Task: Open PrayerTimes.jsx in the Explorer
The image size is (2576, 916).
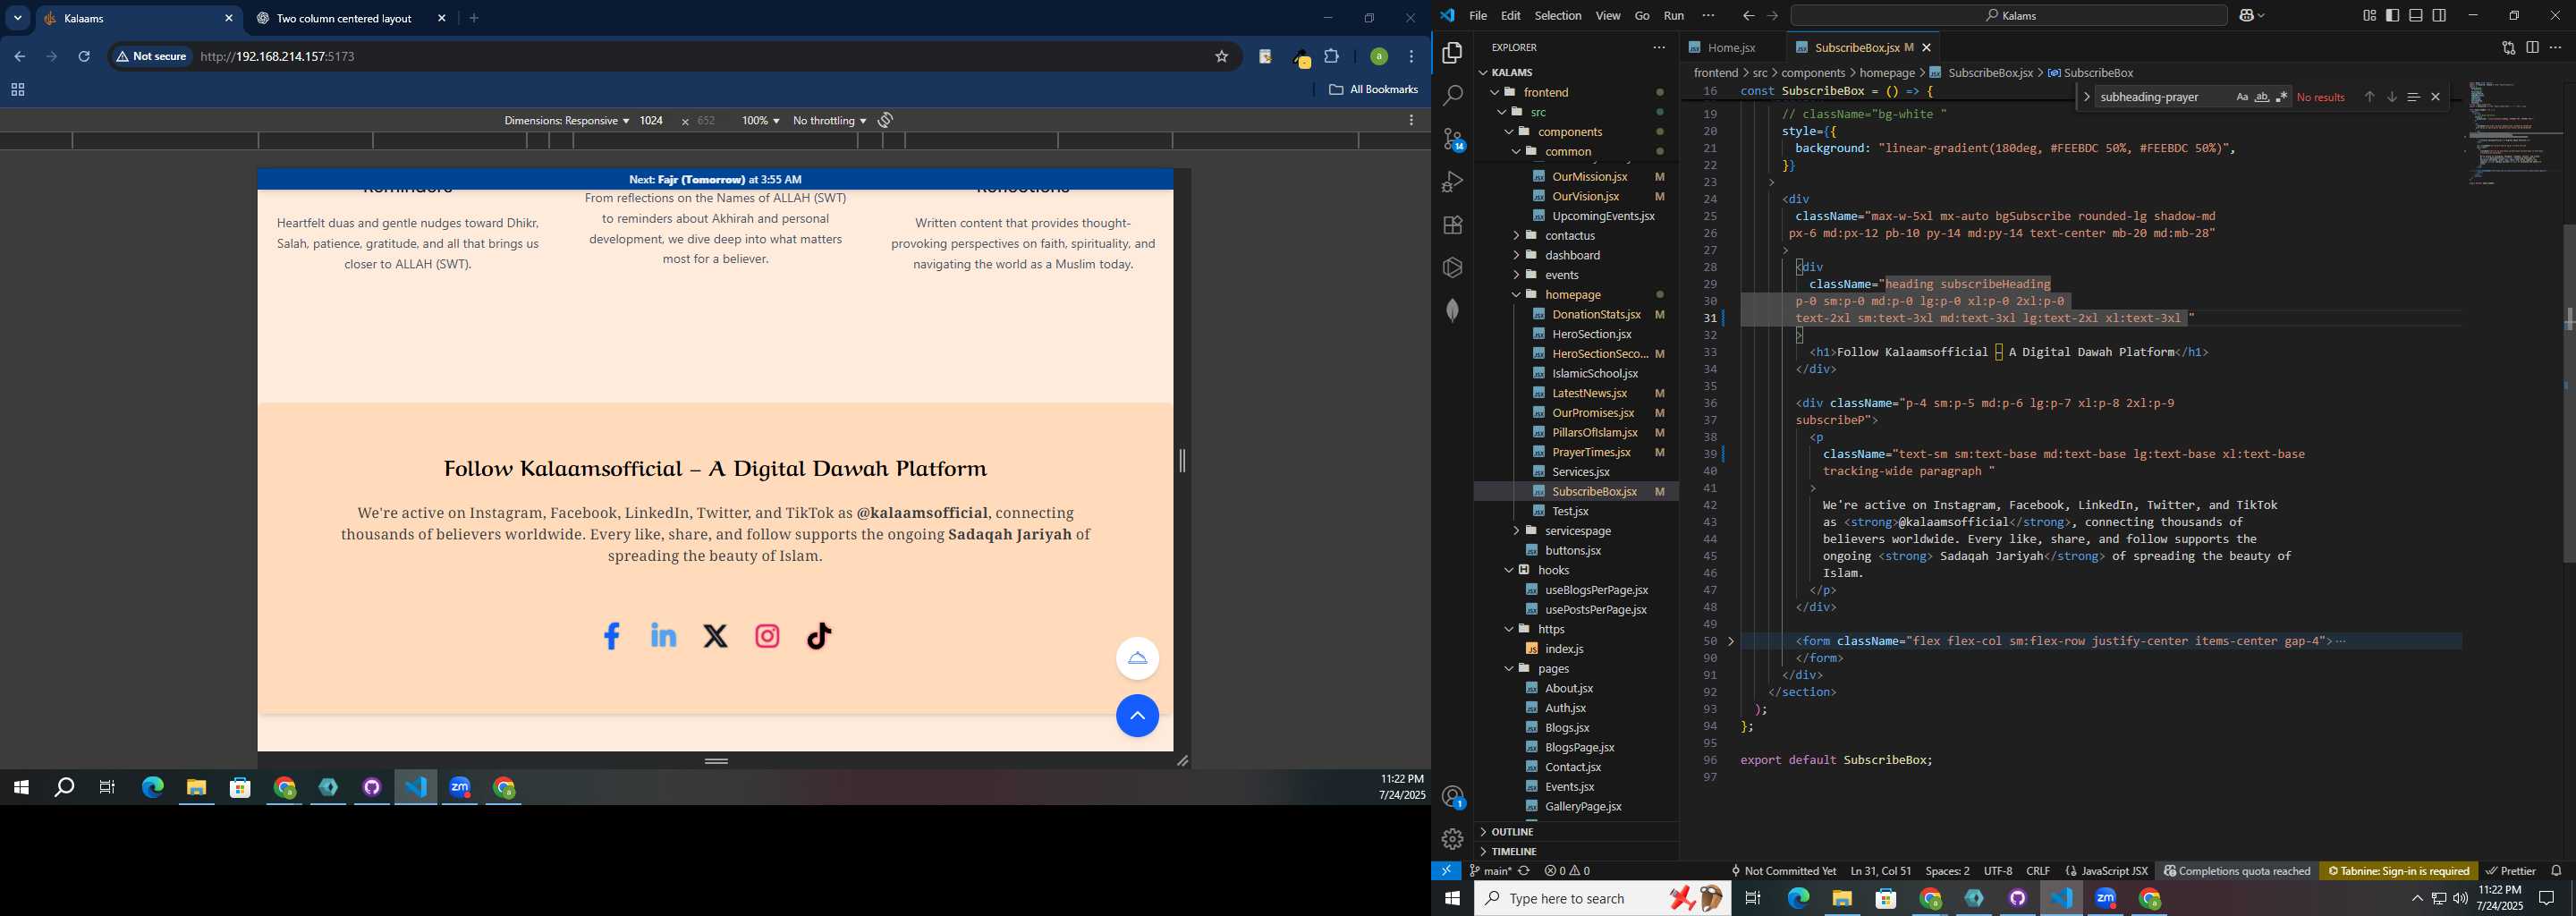Action: point(1591,452)
